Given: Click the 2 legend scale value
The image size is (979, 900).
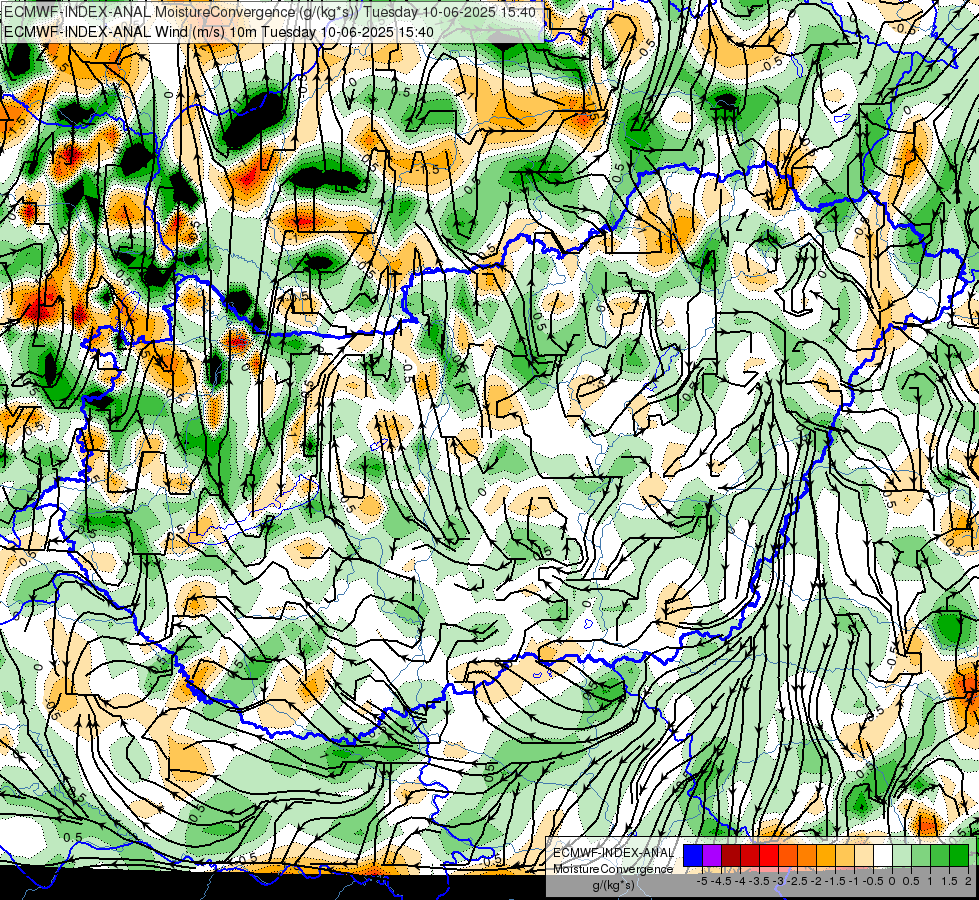Looking at the screenshot, I should (968, 881).
